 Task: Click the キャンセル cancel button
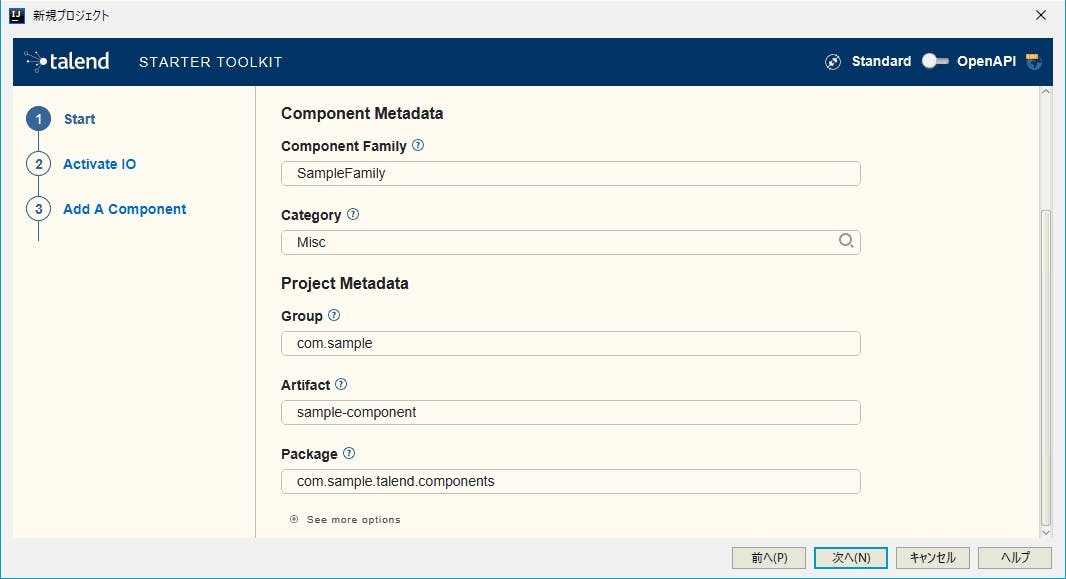[x=933, y=558]
